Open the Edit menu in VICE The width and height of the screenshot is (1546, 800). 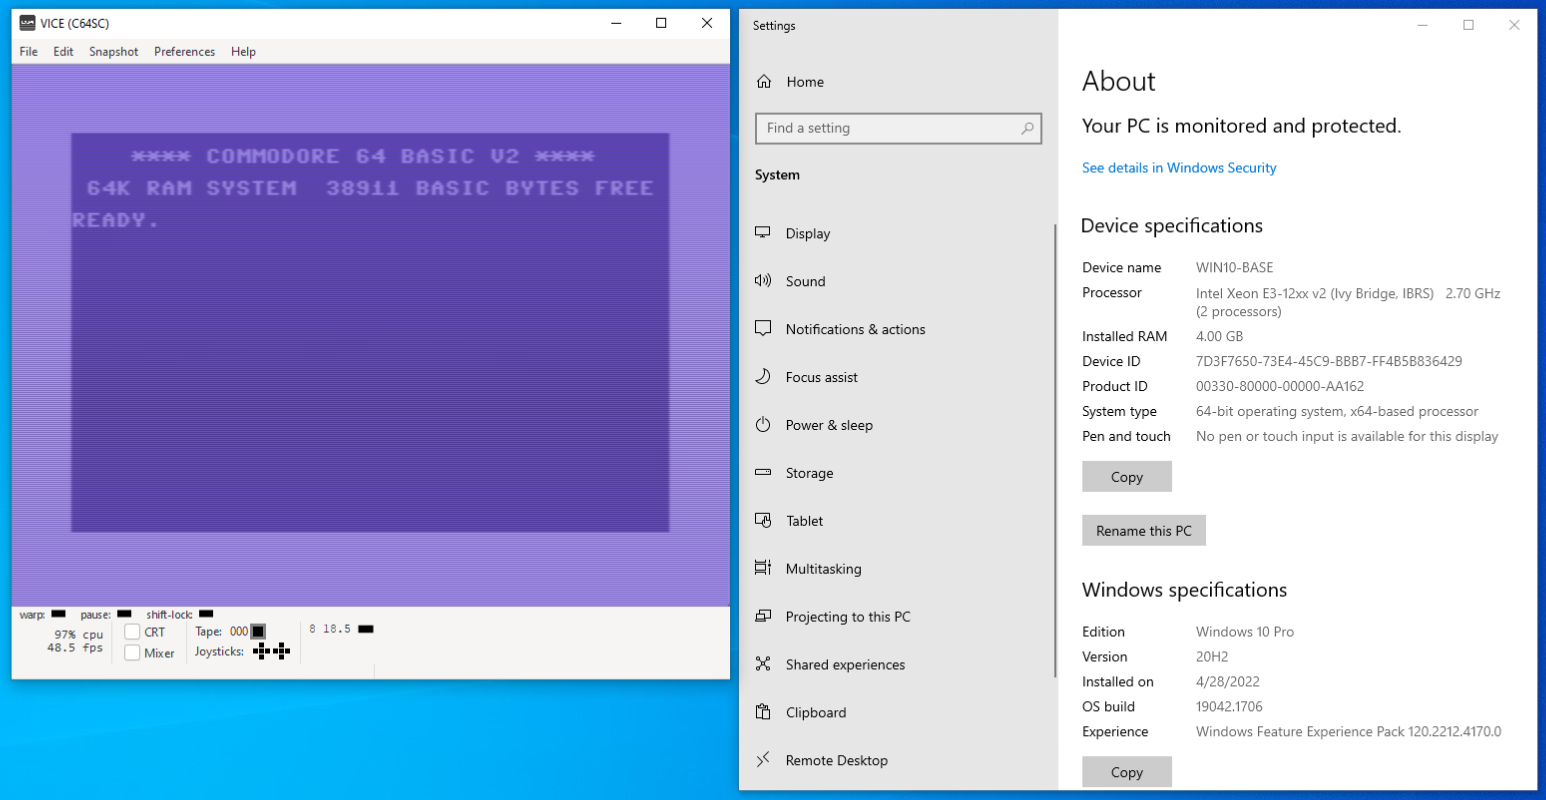point(63,52)
